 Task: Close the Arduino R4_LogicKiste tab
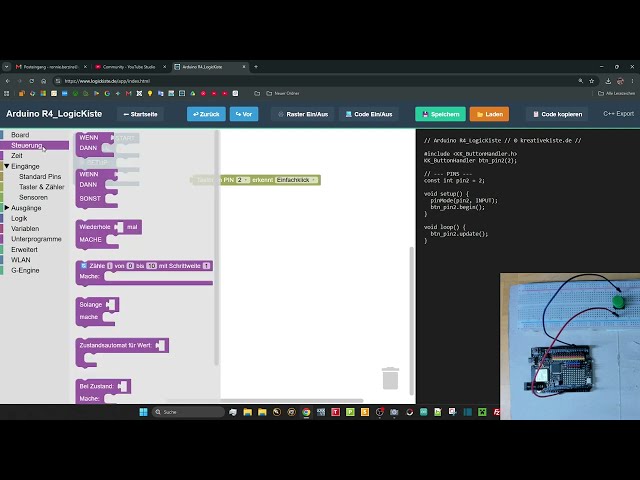(x=244, y=67)
